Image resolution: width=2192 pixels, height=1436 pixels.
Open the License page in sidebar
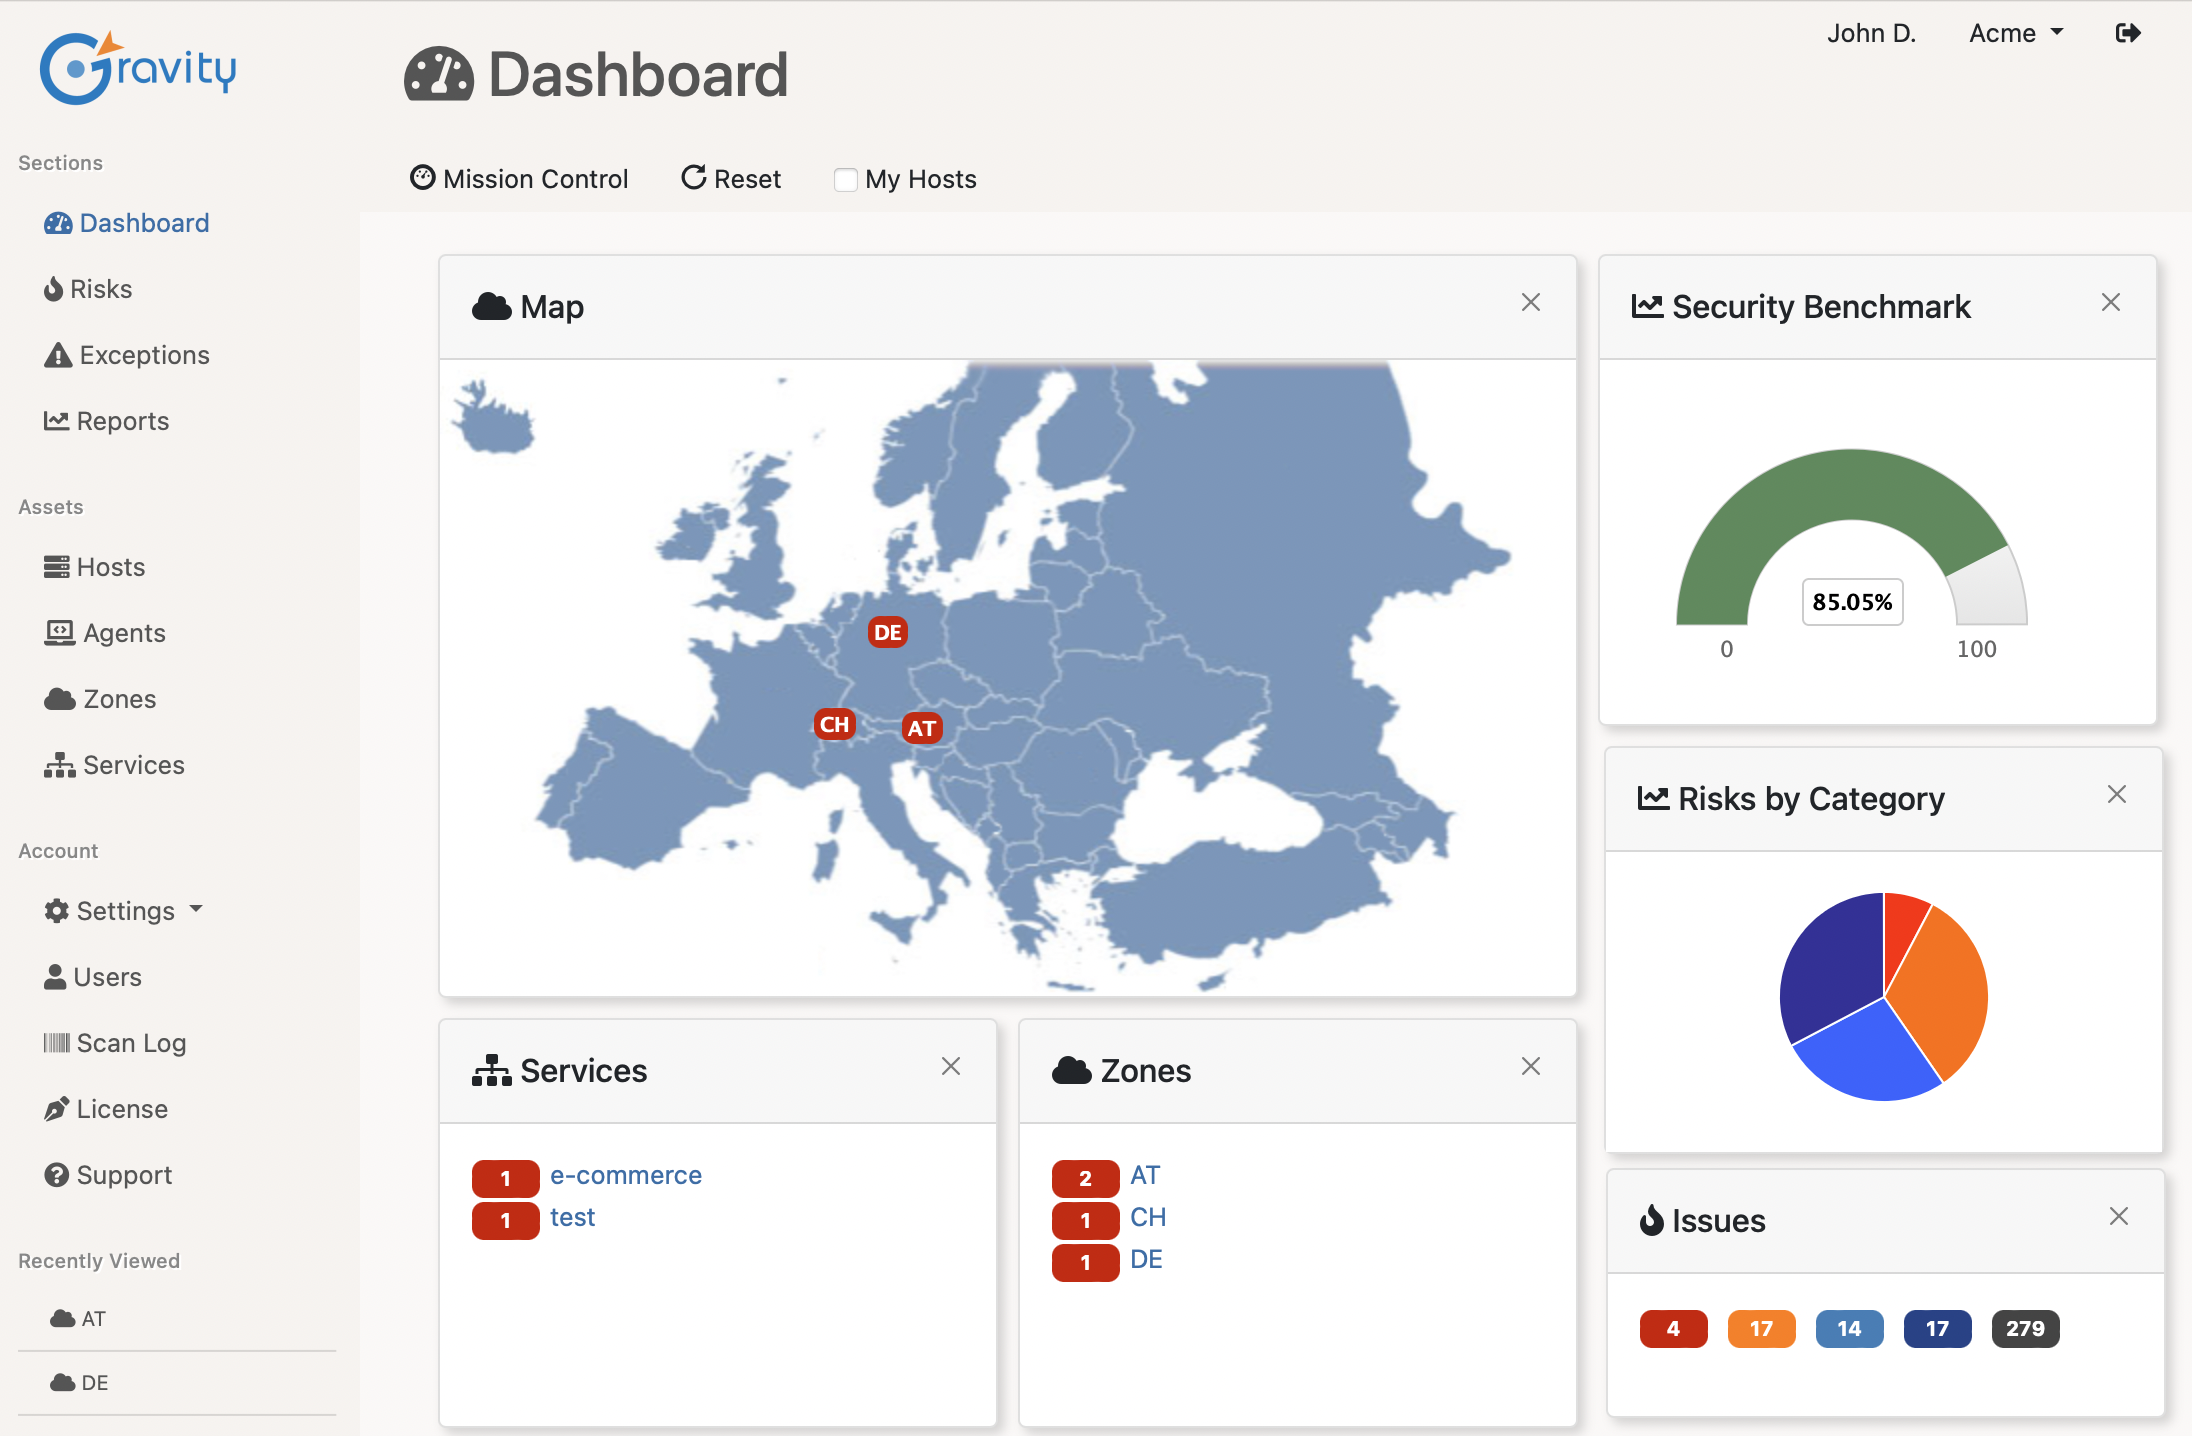tap(122, 1109)
